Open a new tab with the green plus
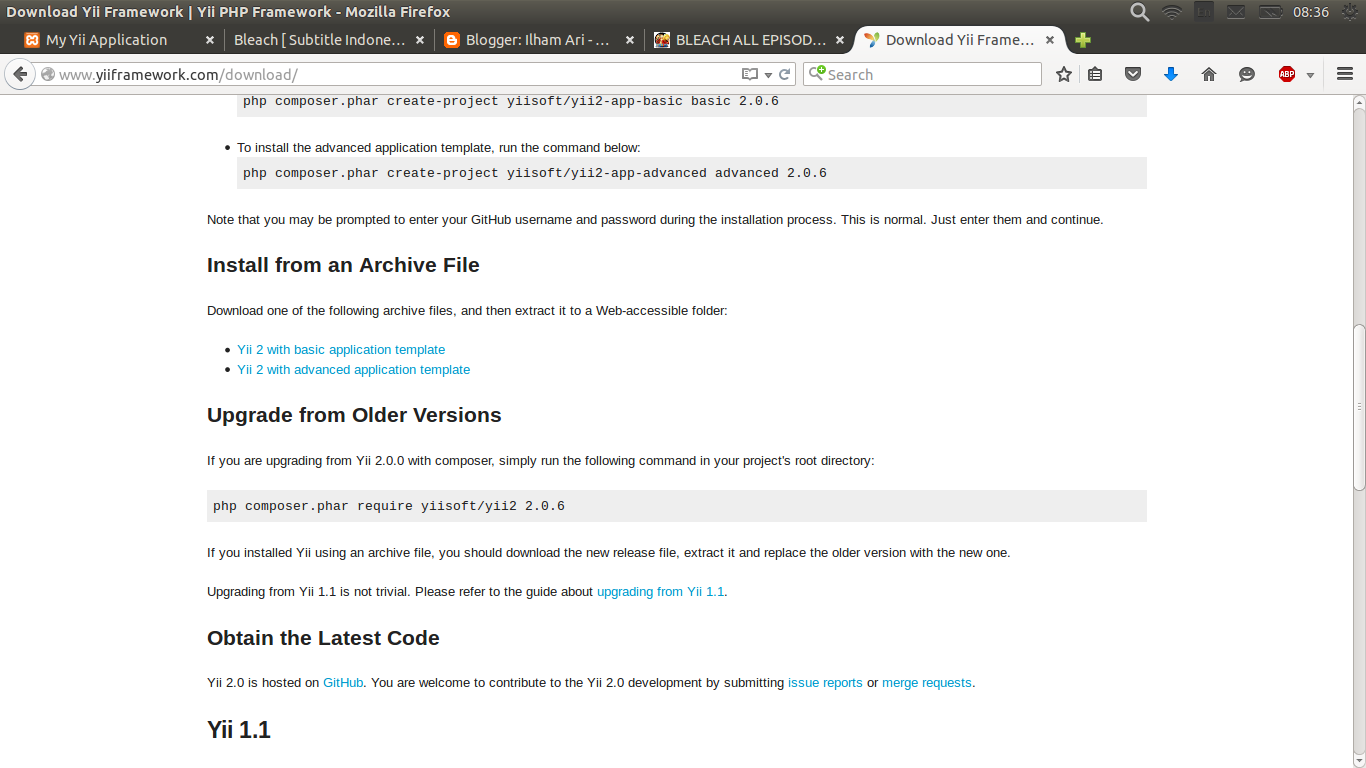 [x=1083, y=40]
